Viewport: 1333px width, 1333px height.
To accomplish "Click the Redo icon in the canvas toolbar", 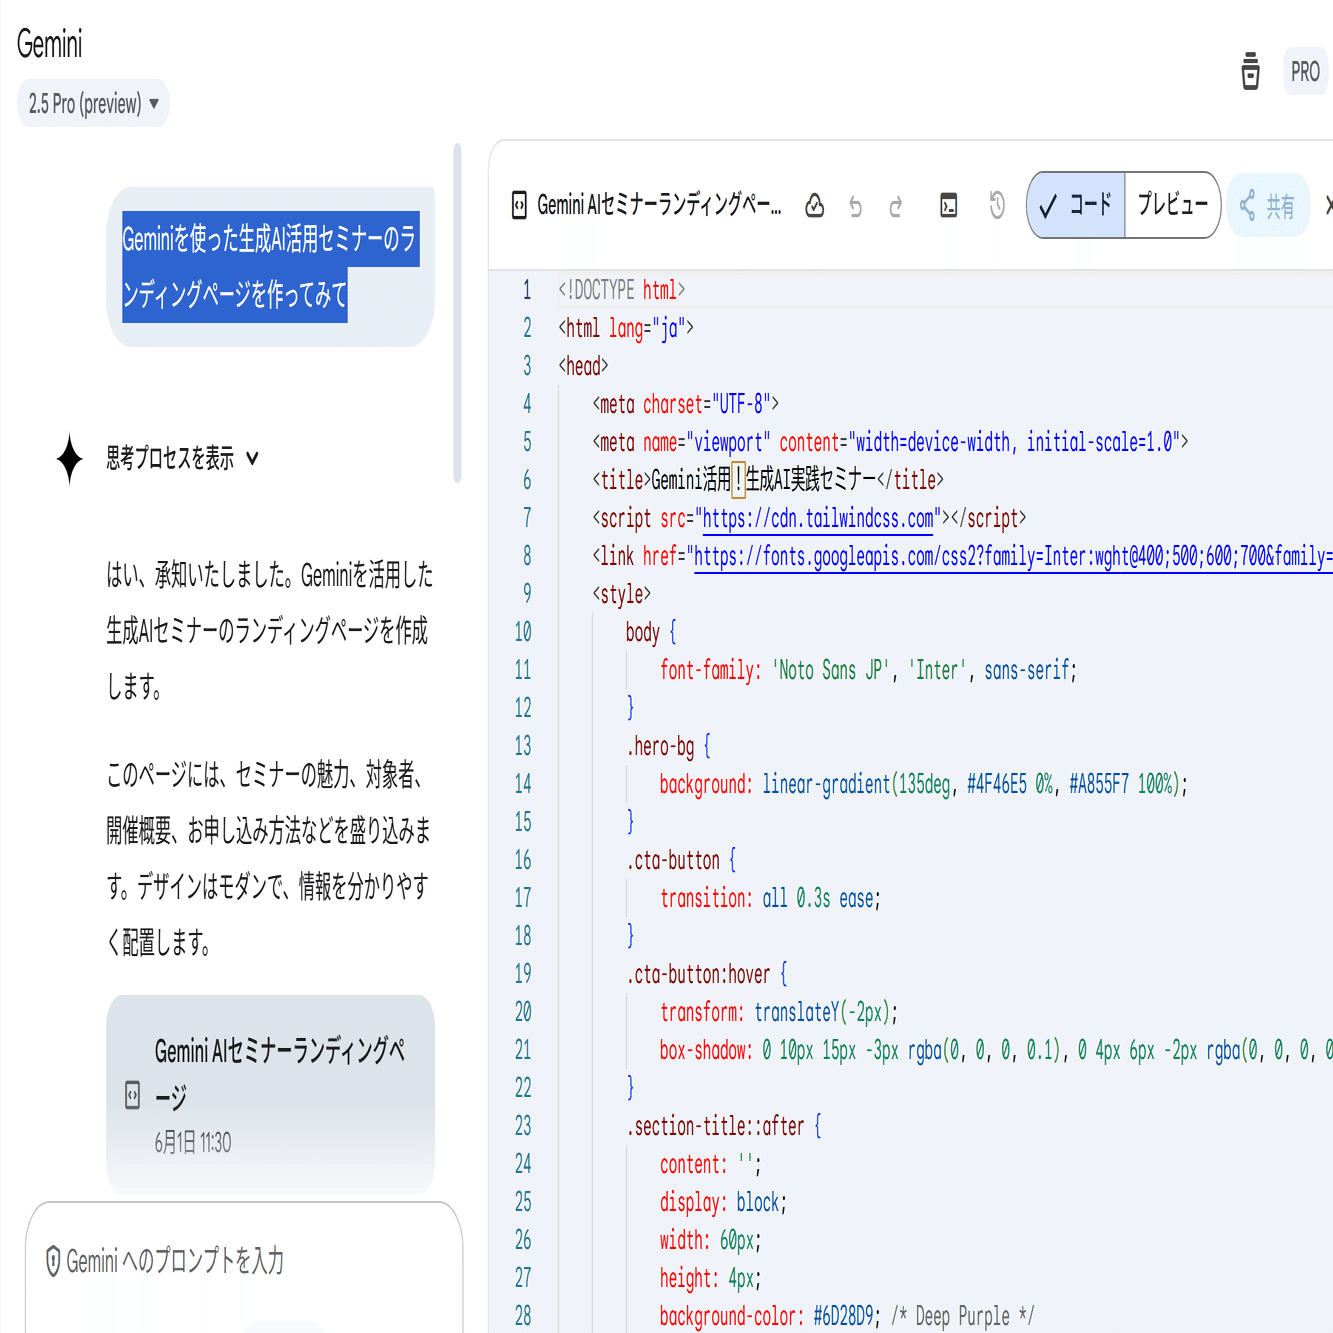I will (896, 205).
